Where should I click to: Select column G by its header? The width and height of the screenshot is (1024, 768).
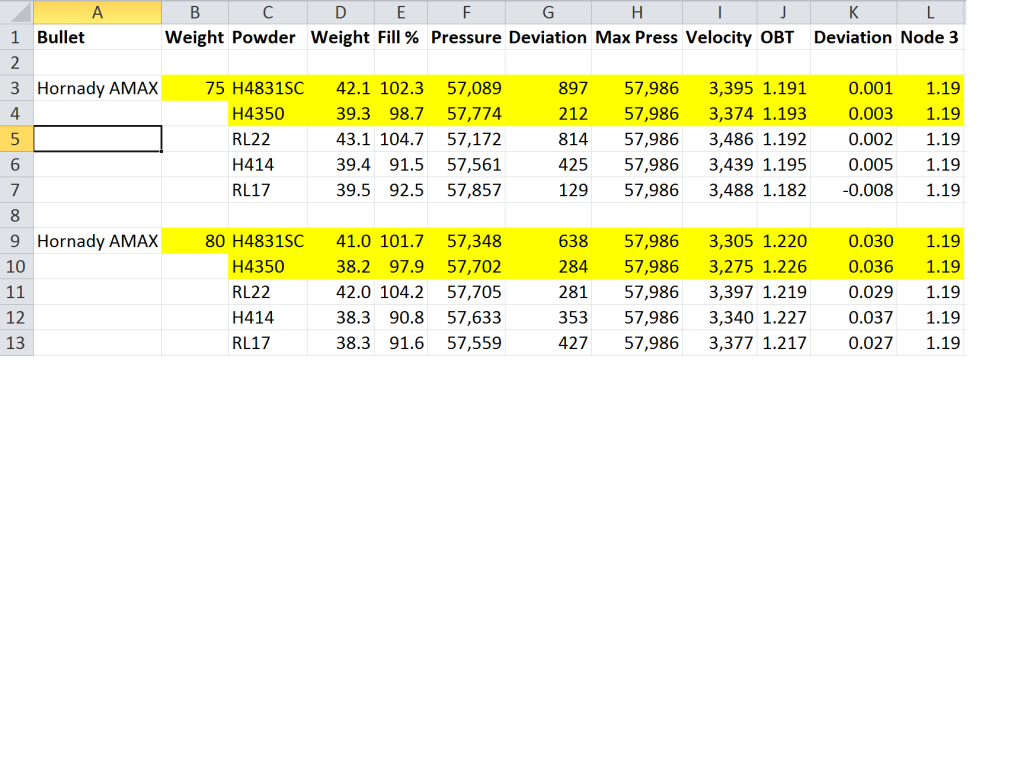(x=549, y=12)
